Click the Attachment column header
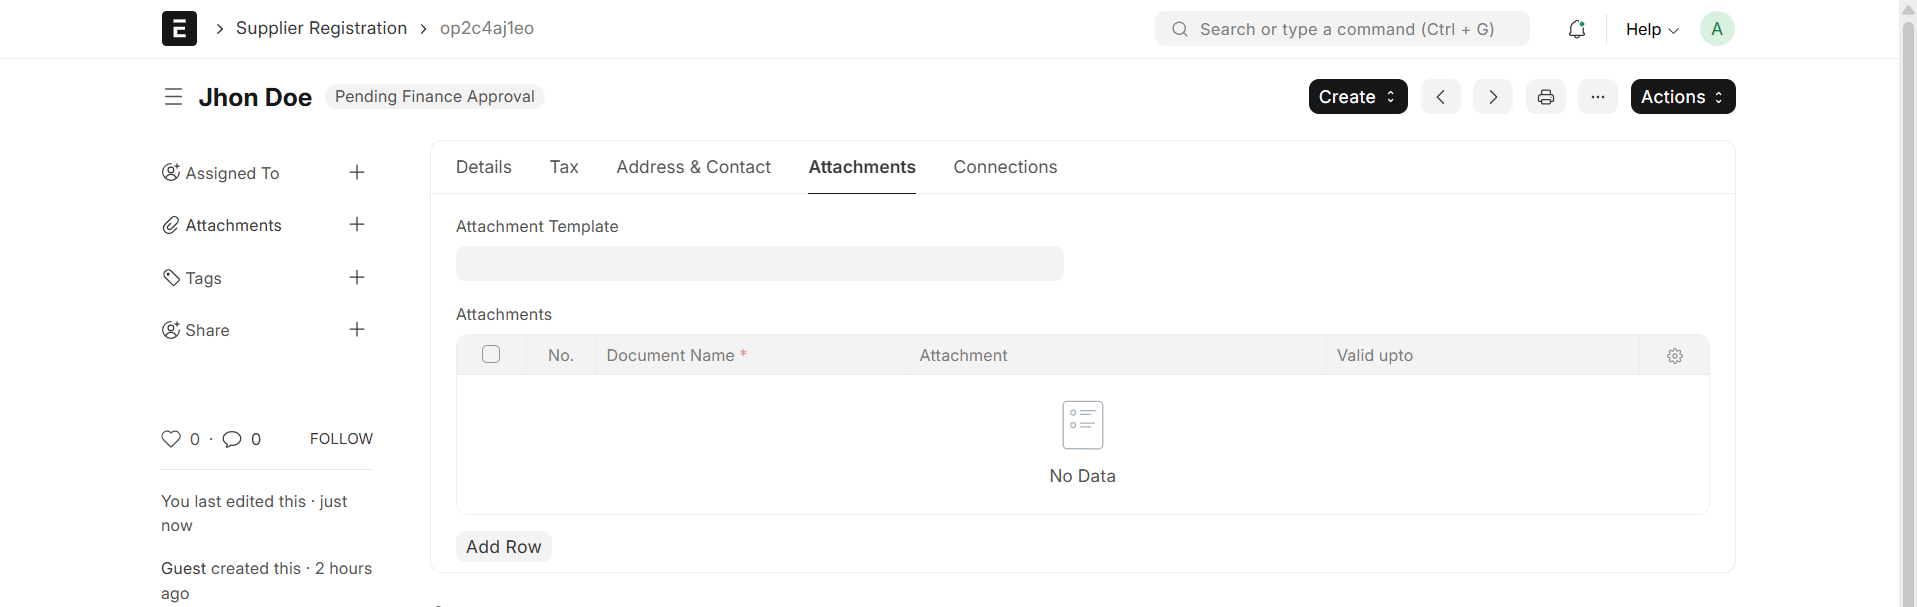The image size is (1917, 607). coord(1118,355)
